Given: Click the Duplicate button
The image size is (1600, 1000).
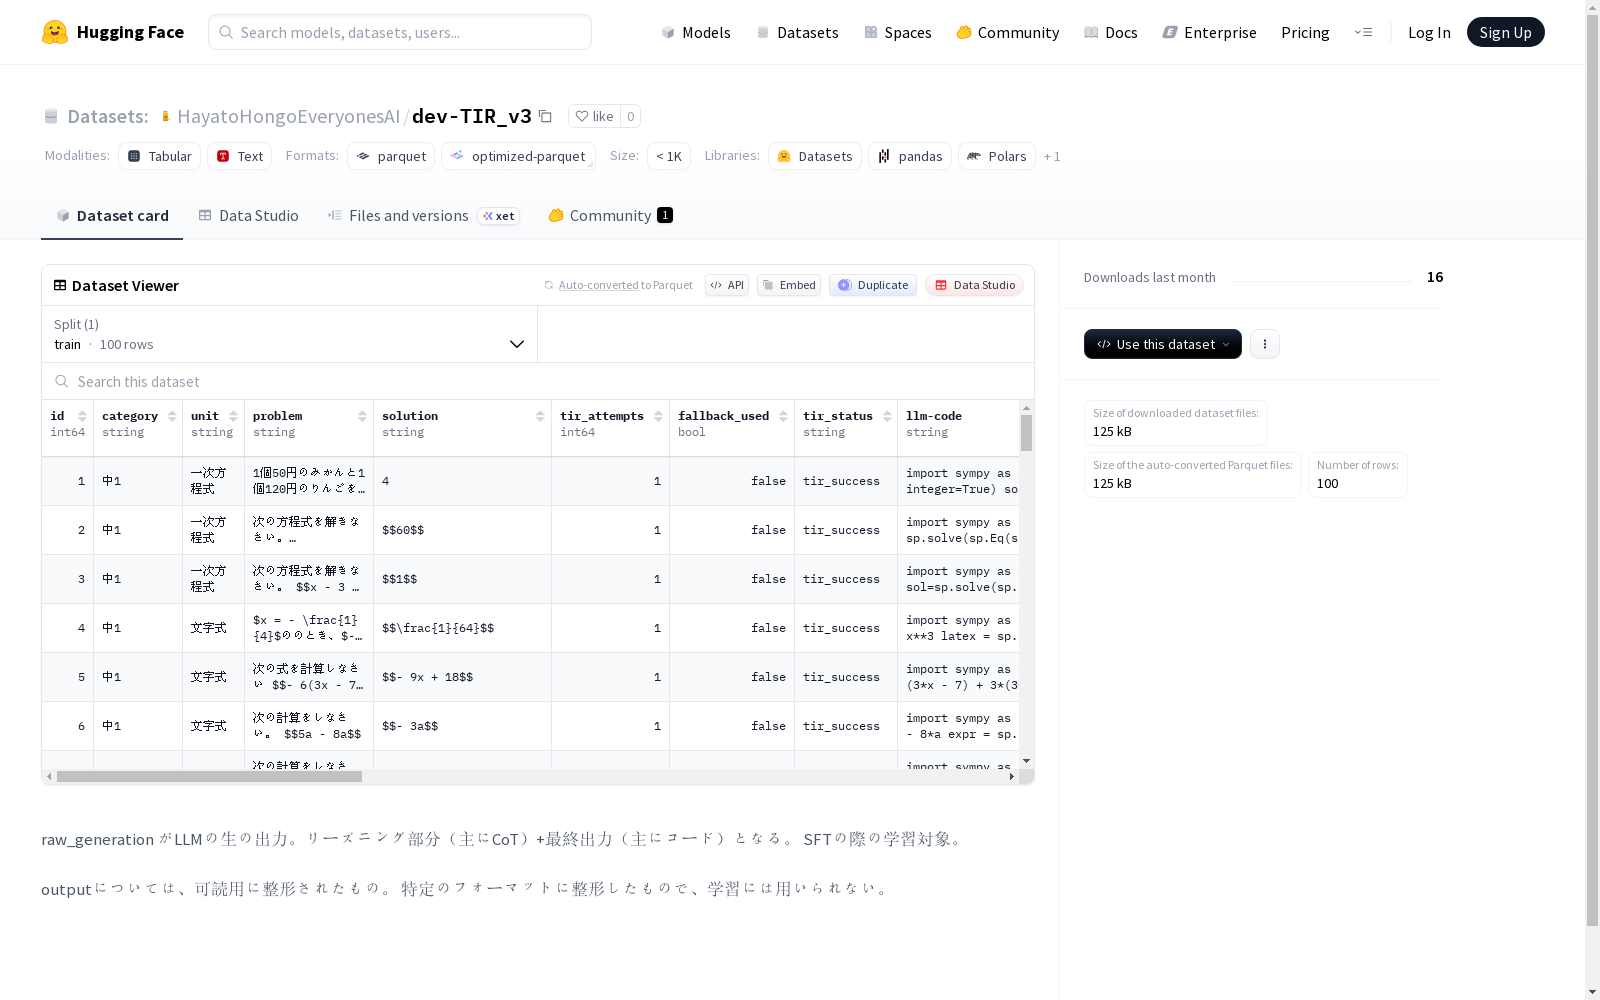Looking at the screenshot, I should 873,285.
